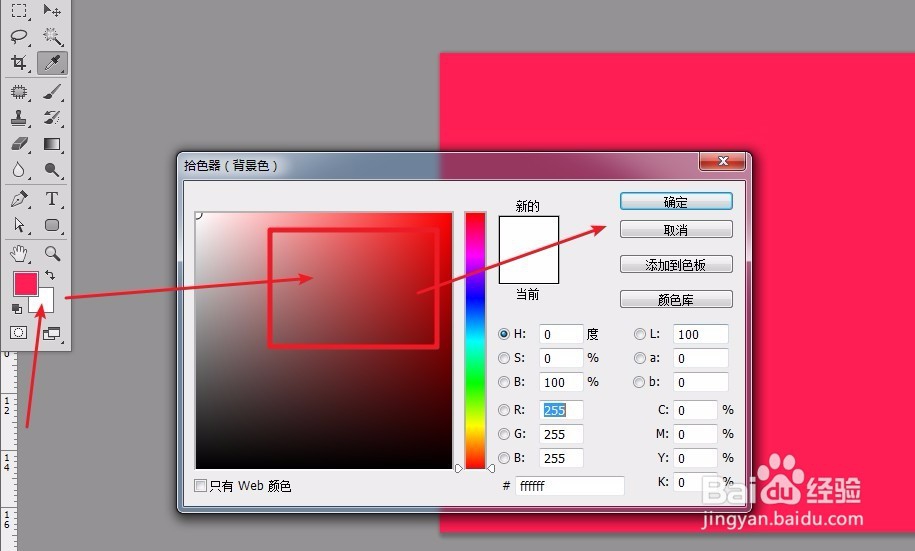Viewport: 915px width, 551px height.
Task: Select the Eyedropper tool
Action: 52,62
